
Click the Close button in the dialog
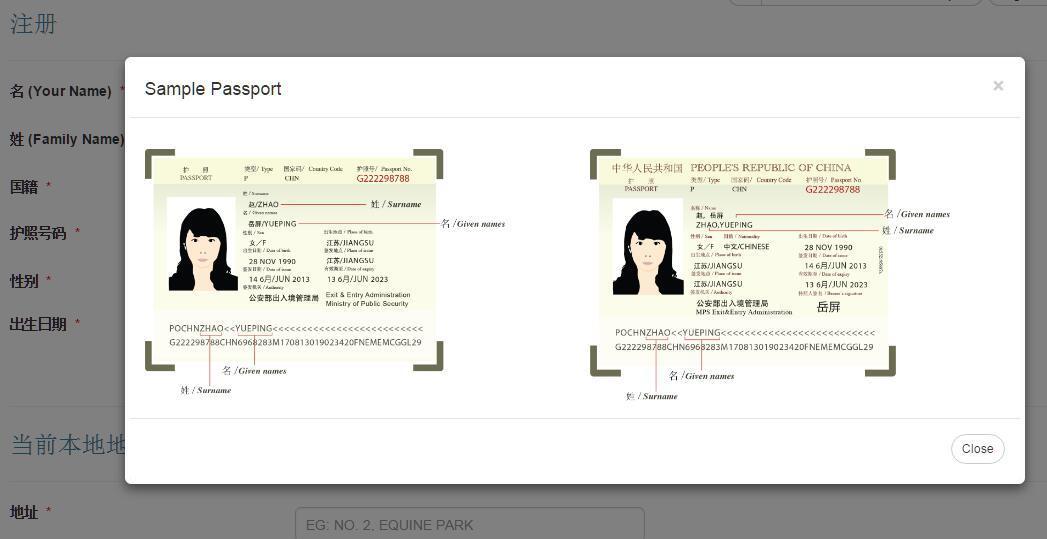point(977,449)
